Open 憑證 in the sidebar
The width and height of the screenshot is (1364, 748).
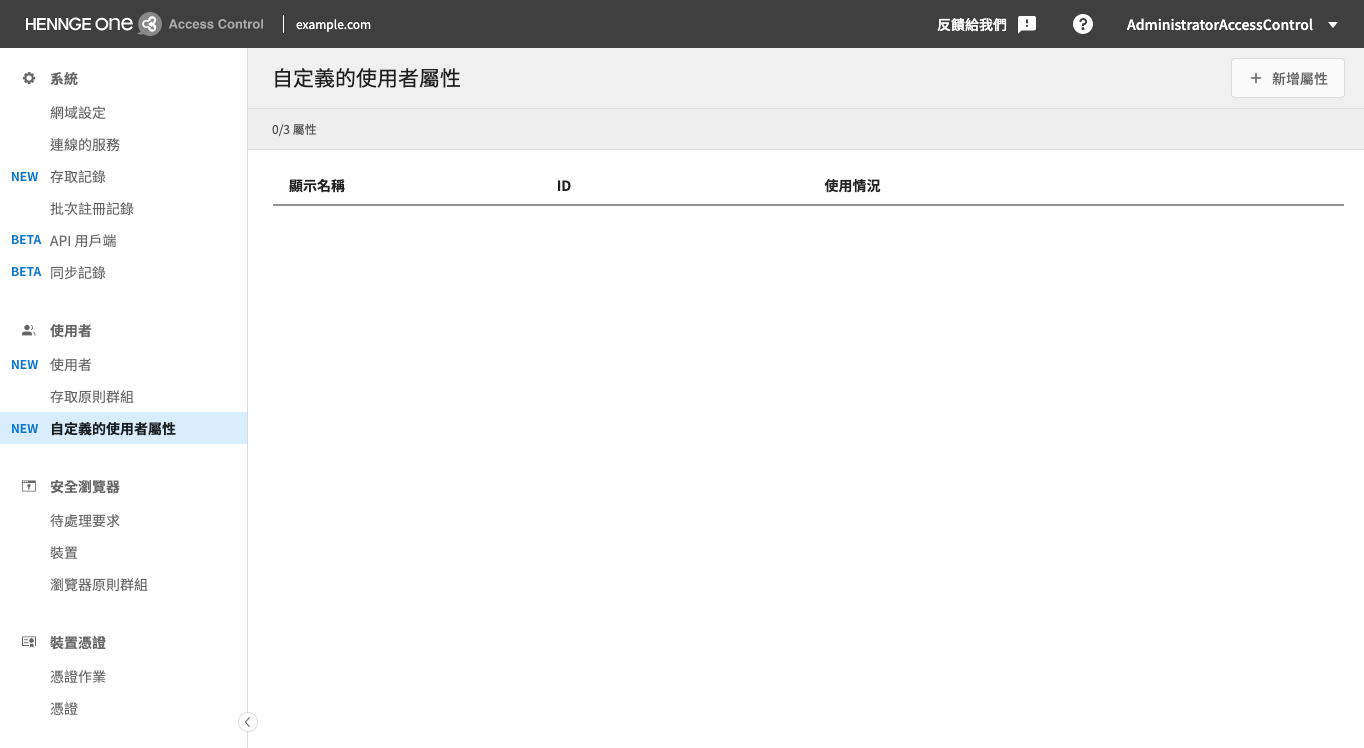[x=64, y=709]
